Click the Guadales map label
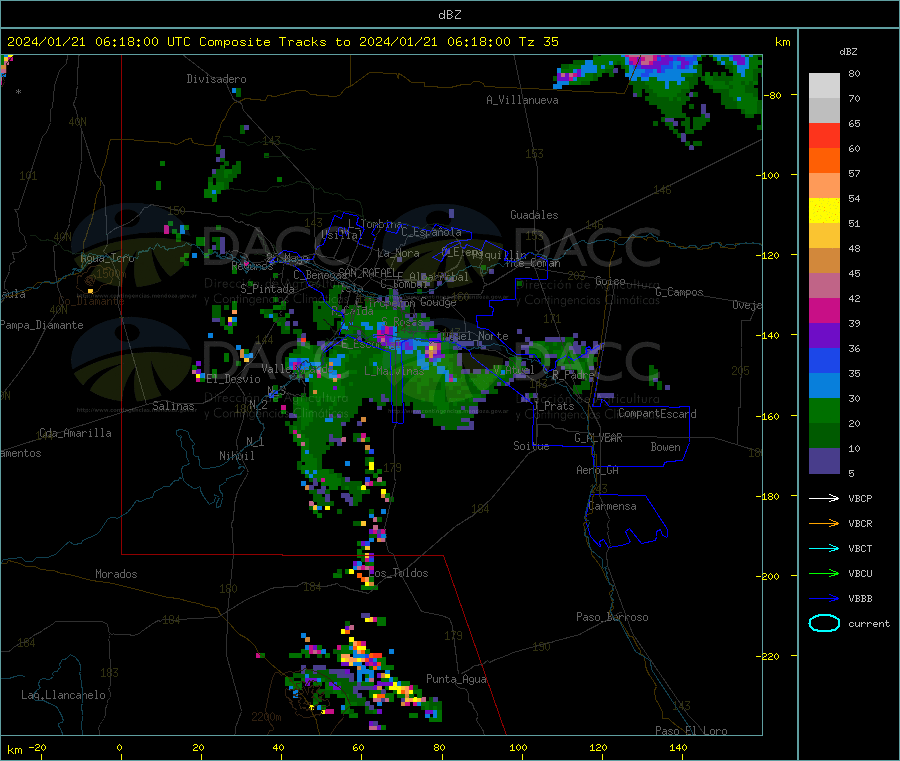The image size is (900, 761). [x=534, y=215]
